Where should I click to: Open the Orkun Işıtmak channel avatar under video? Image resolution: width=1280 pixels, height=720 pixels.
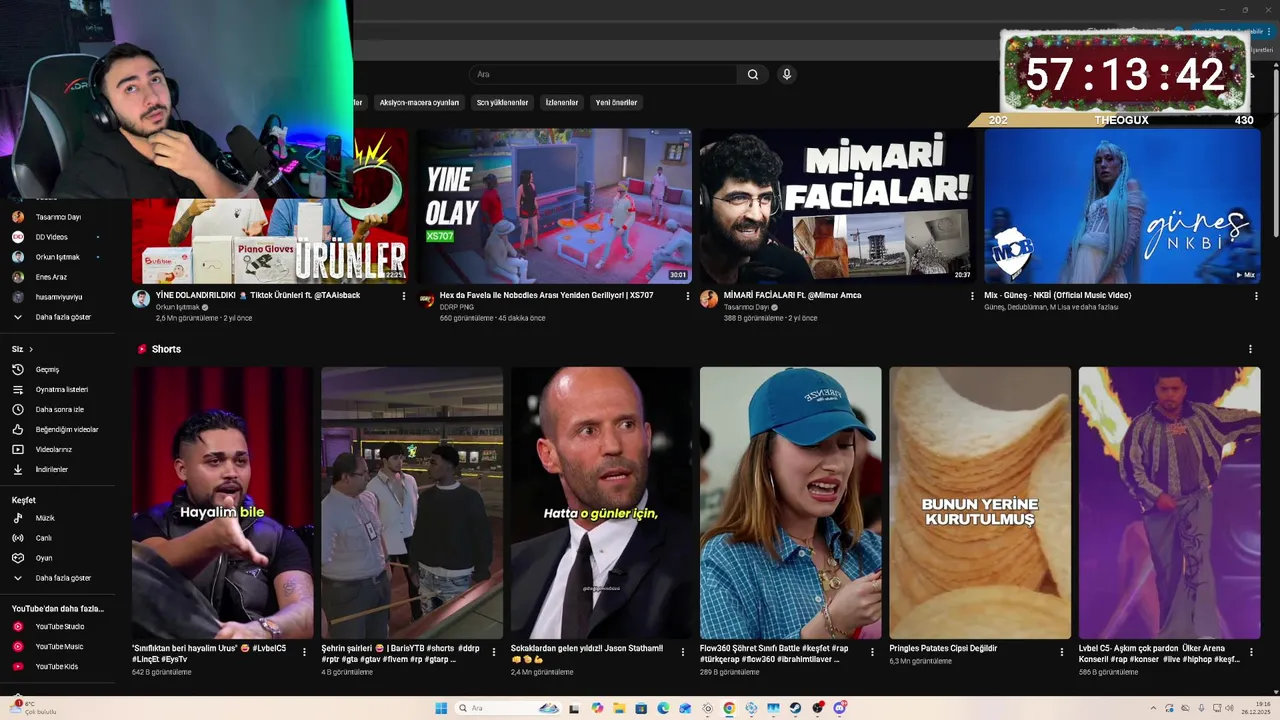pyautogui.click(x=141, y=299)
